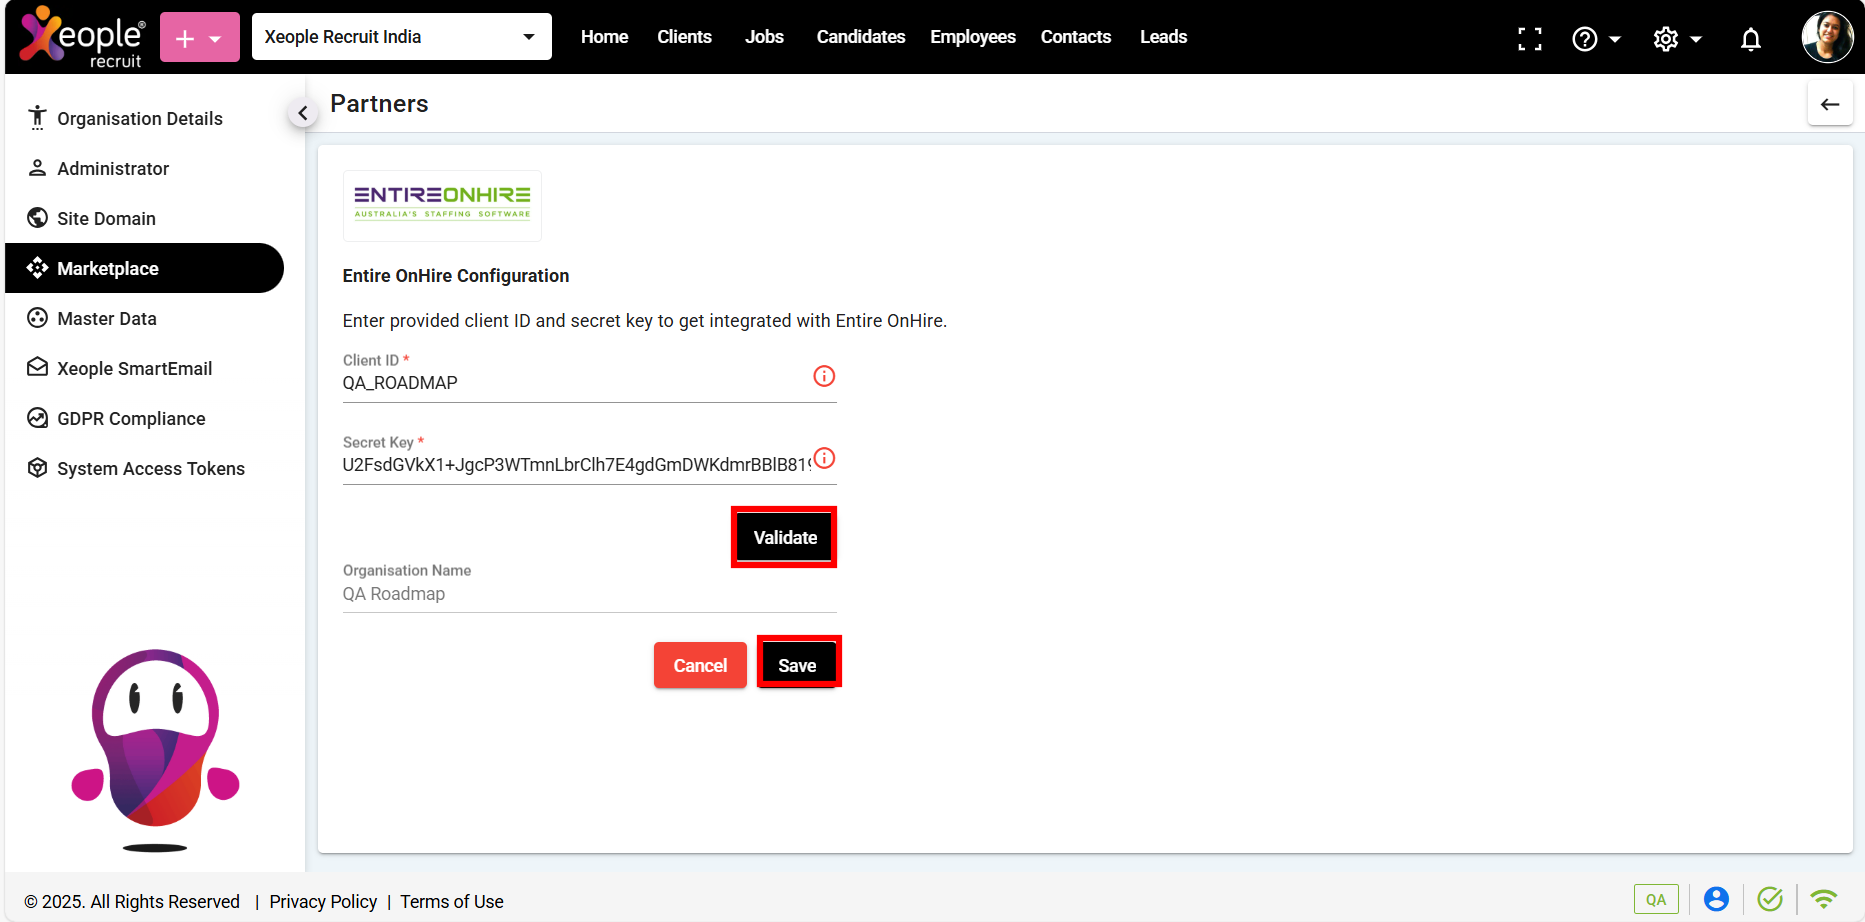
Task: Go to the Home menu
Action: 604,37
